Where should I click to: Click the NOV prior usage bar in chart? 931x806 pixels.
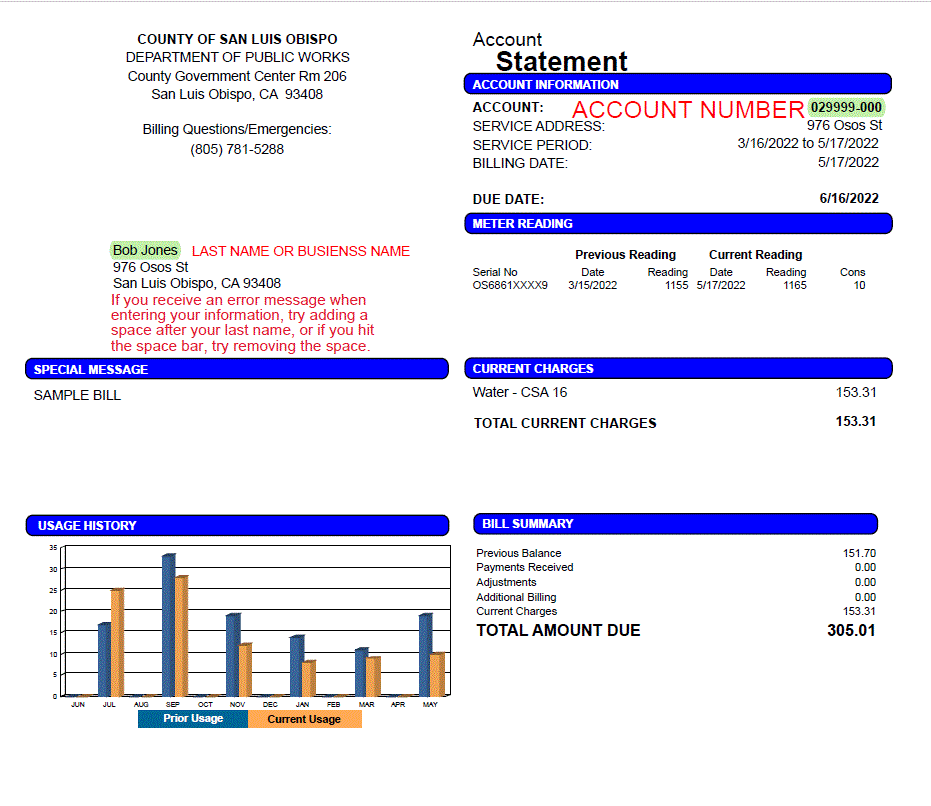pos(233,655)
